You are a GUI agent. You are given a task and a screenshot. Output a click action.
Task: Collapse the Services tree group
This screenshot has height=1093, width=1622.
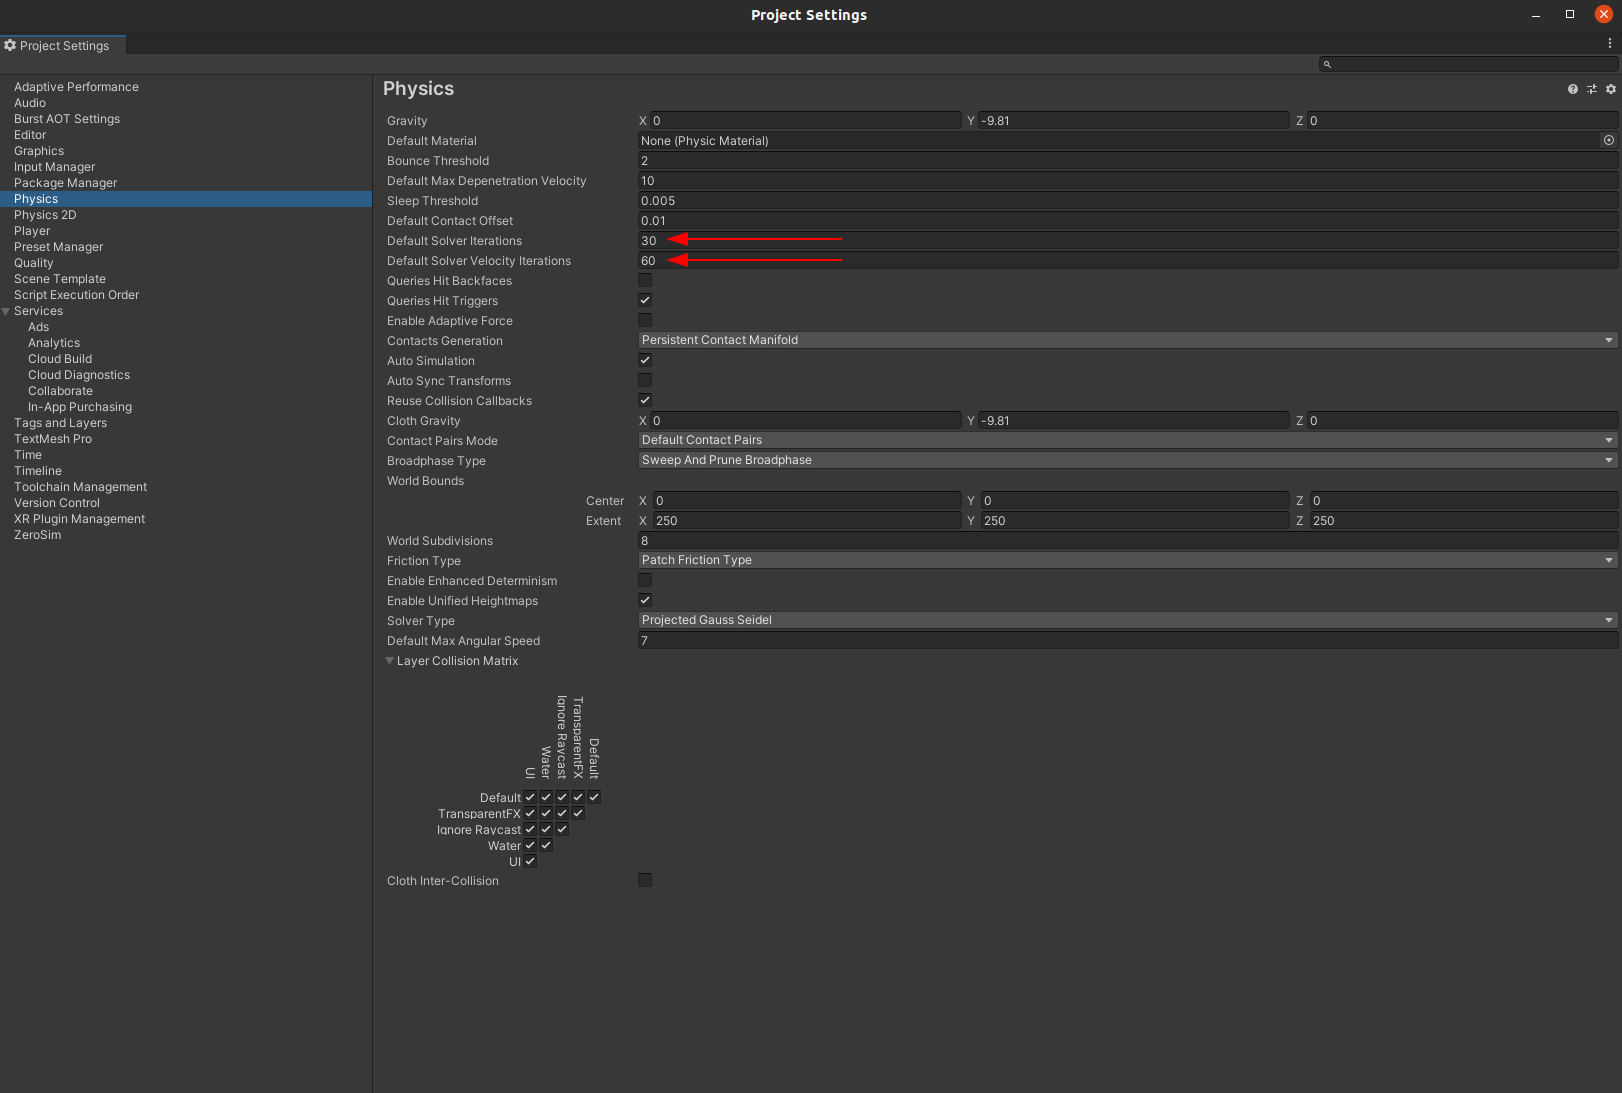click(6, 311)
